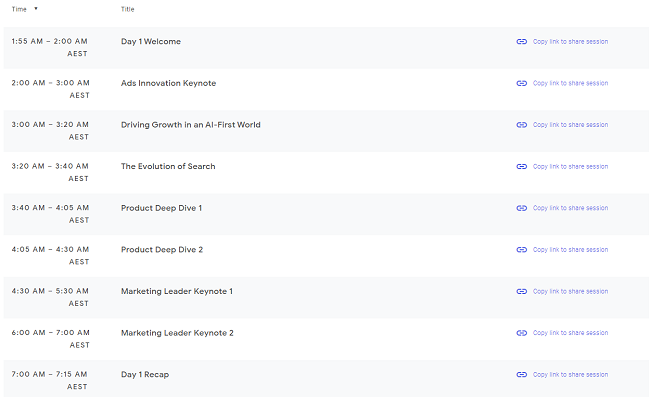Click the 3:20 AM – 3:40 AM time cell
Viewport: 650px width, 397px height.
click(x=50, y=172)
